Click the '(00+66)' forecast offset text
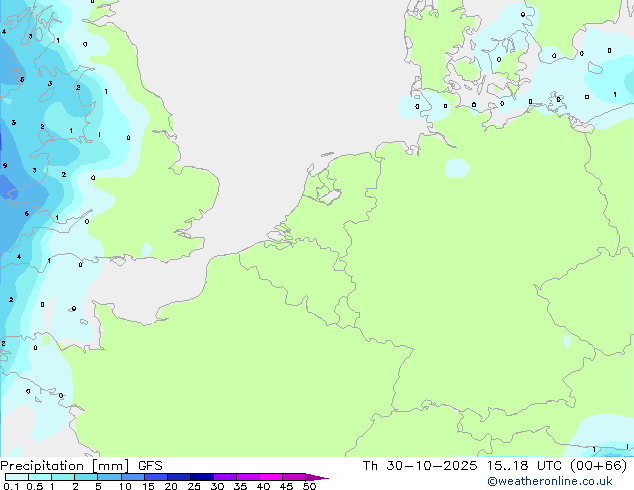Screen dimensions: 634x490 pyautogui.click(x=598, y=466)
